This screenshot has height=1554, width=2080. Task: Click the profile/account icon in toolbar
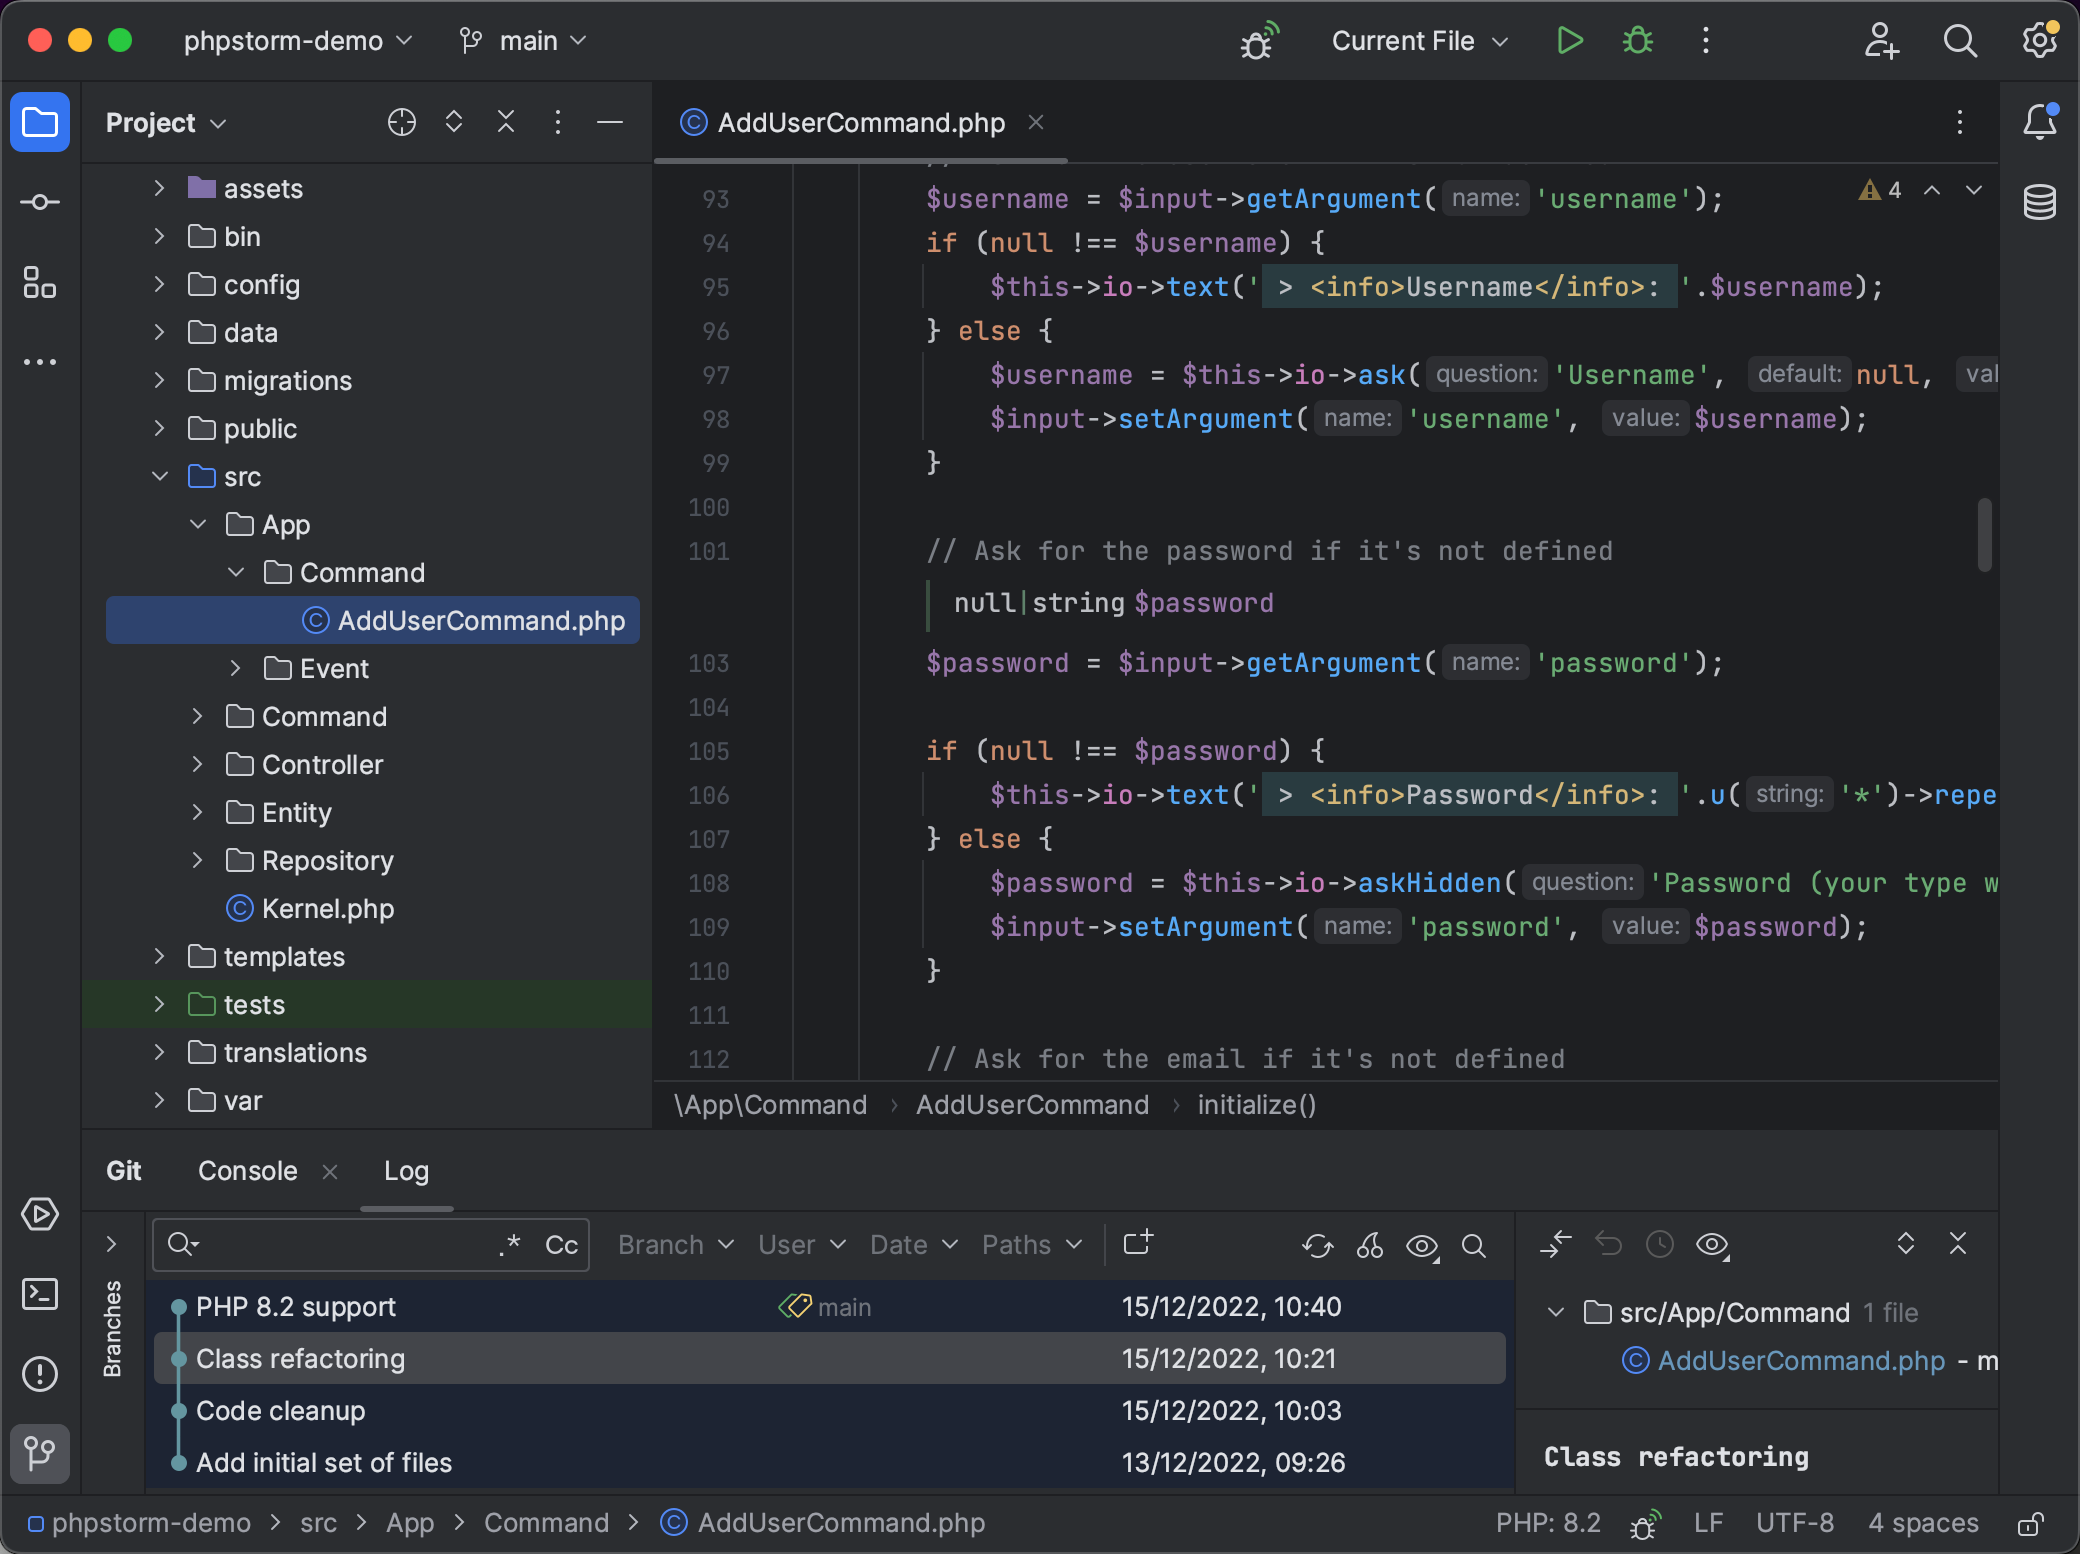coord(1881,41)
